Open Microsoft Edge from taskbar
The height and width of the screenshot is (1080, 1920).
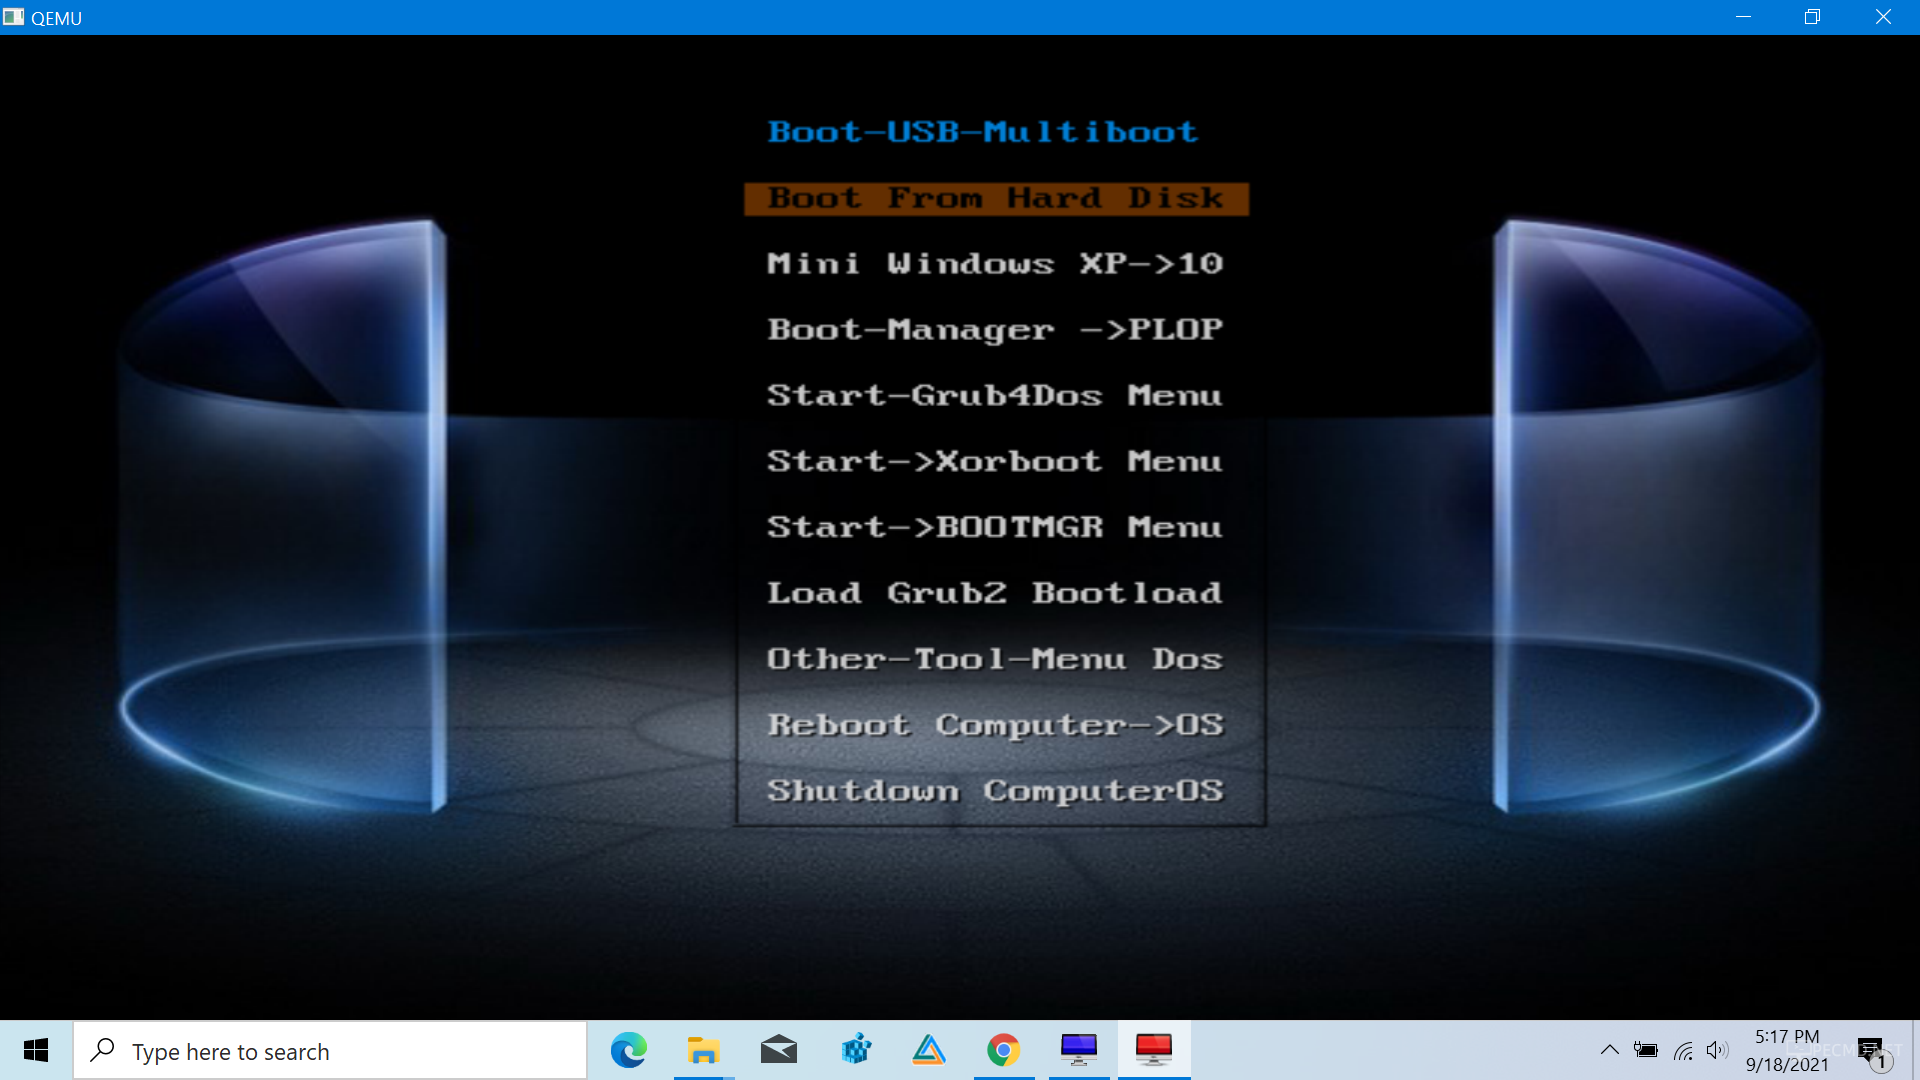click(629, 1050)
